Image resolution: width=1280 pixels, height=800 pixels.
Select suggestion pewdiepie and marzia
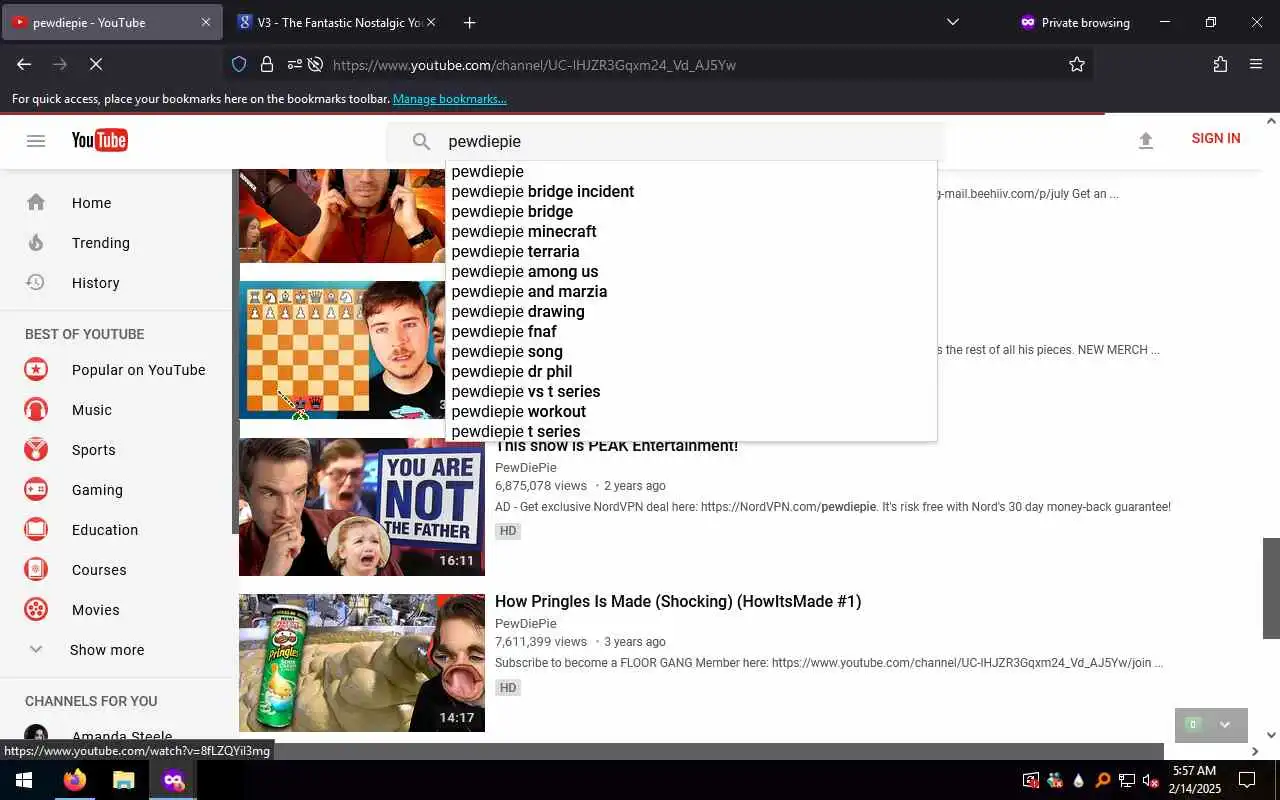(691, 292)
